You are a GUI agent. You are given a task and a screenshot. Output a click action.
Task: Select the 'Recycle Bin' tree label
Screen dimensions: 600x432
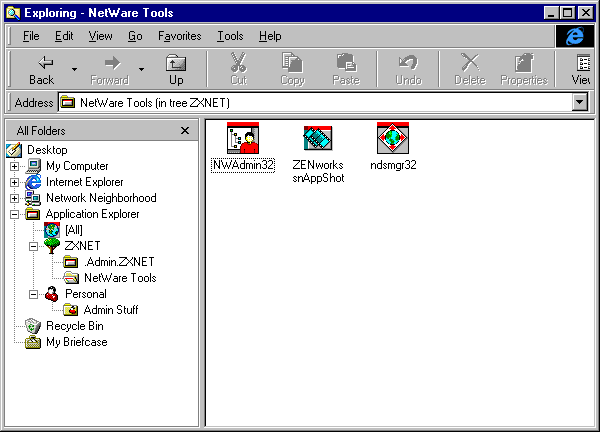coord(75,326)
